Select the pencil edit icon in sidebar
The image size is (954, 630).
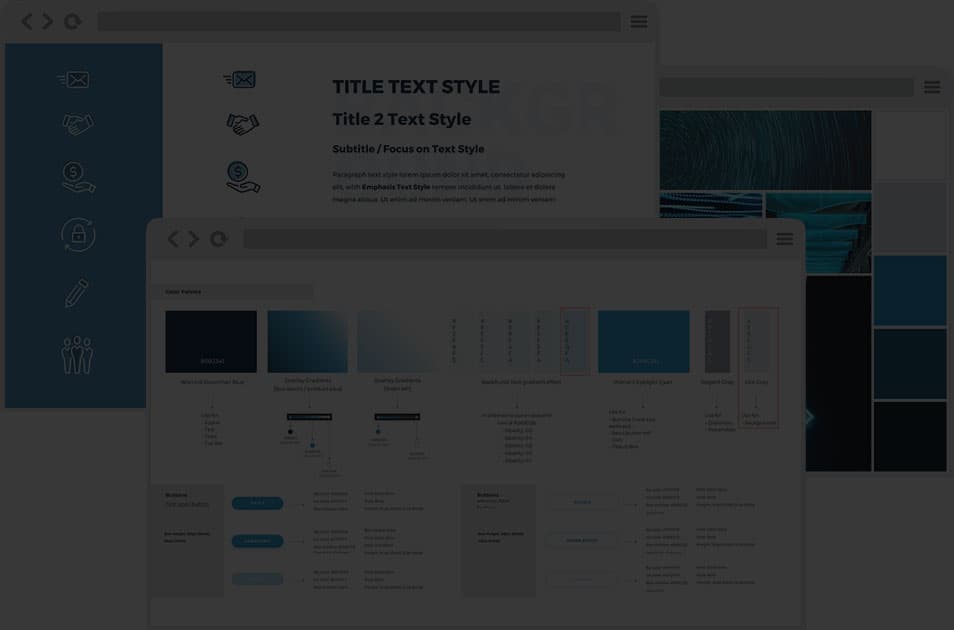pos(77,293)
